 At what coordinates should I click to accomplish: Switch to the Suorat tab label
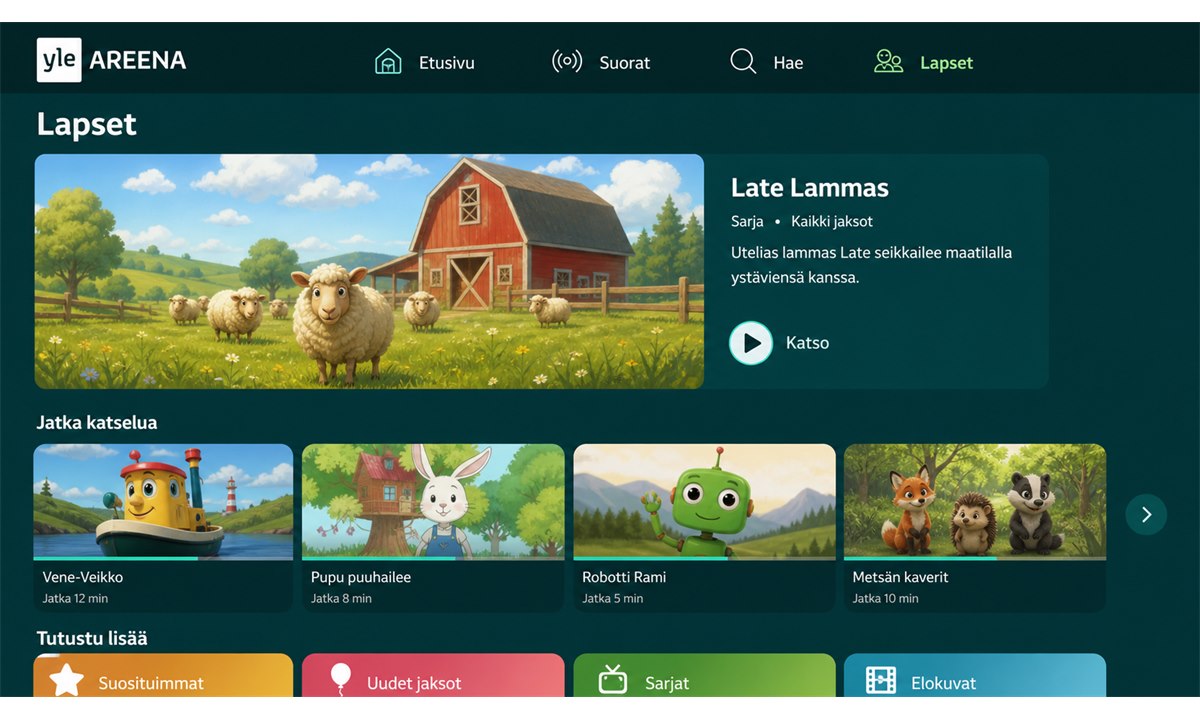pyautogui.click(x=625, y=63)
